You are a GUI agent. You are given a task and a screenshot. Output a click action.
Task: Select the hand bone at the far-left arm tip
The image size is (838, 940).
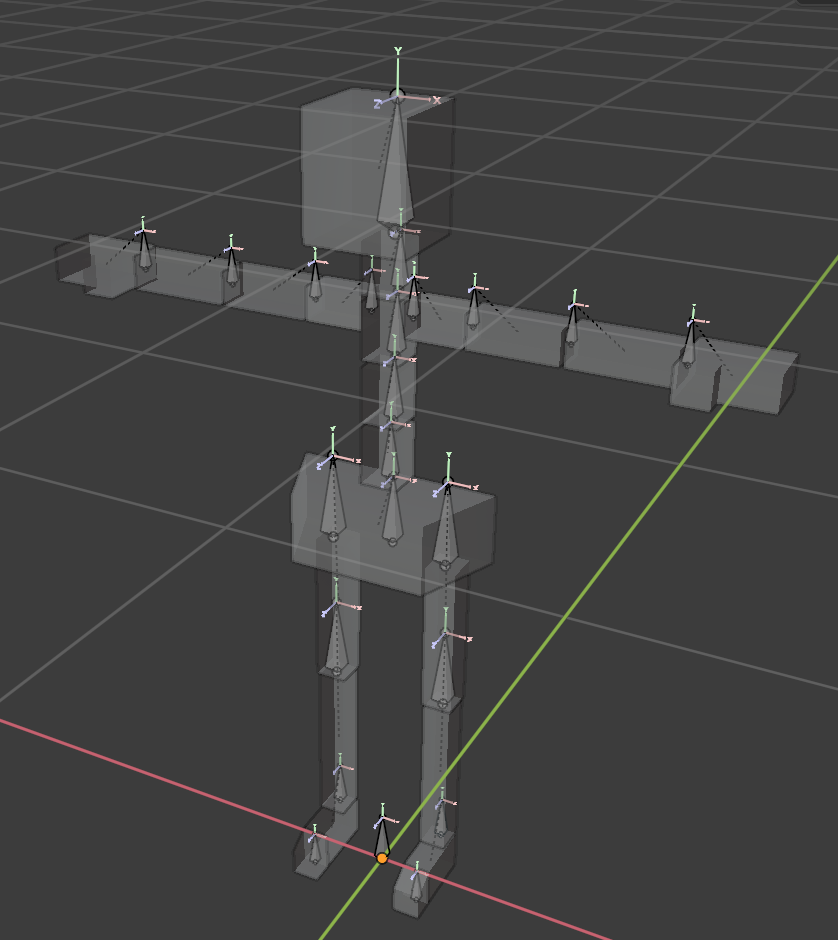pos(145,252)
